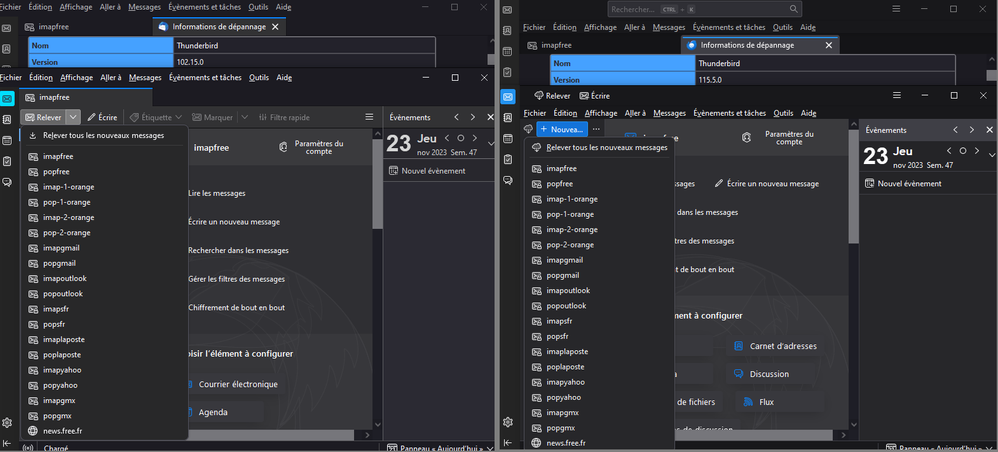Open the app menu beside Filtre rapide
This screenshot has height=452, width=998.
(370, 117)
